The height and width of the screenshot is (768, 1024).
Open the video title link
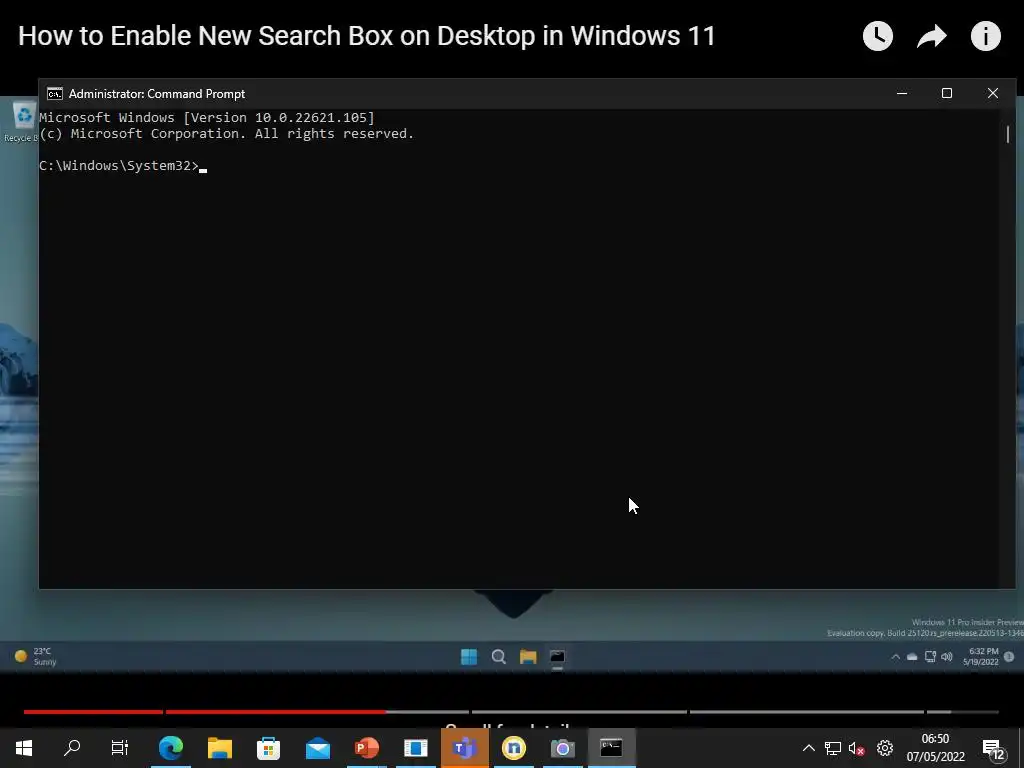pyautogui.click(x=366, y=36)
